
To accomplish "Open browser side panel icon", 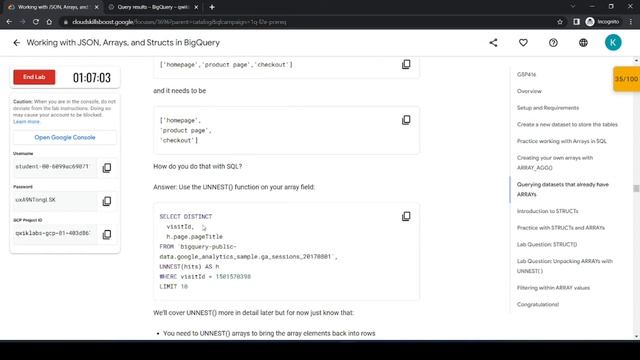I will (x=576, y=22).
